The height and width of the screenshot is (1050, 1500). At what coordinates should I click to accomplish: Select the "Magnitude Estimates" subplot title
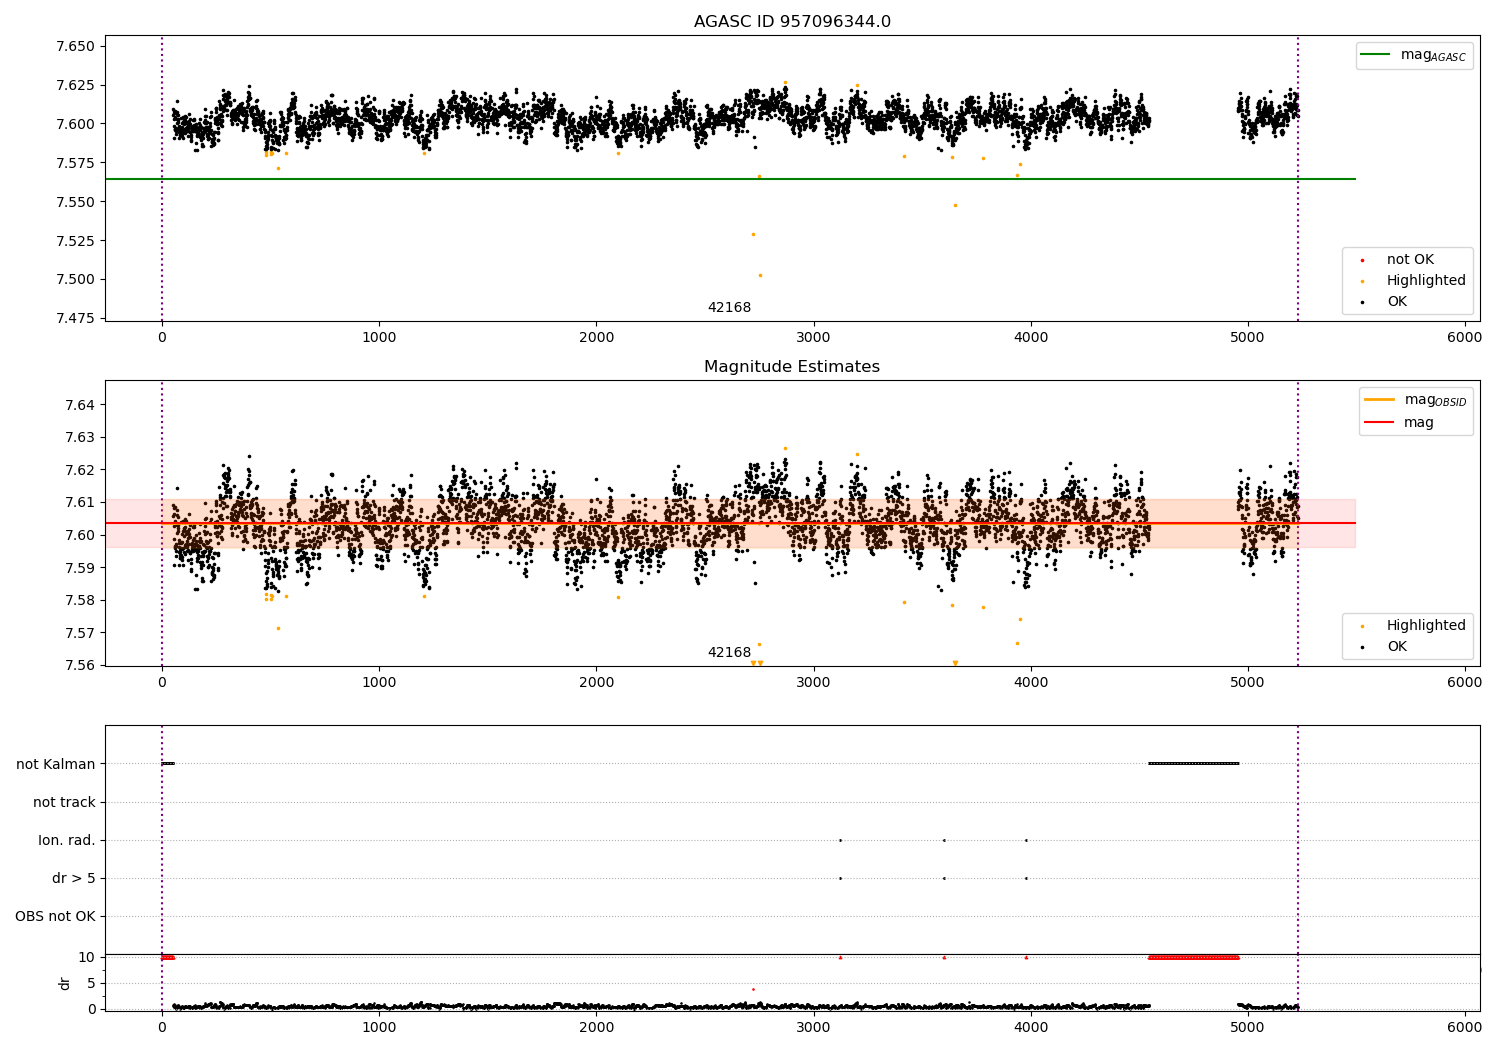pyautogui.click(x=792, y=367)
